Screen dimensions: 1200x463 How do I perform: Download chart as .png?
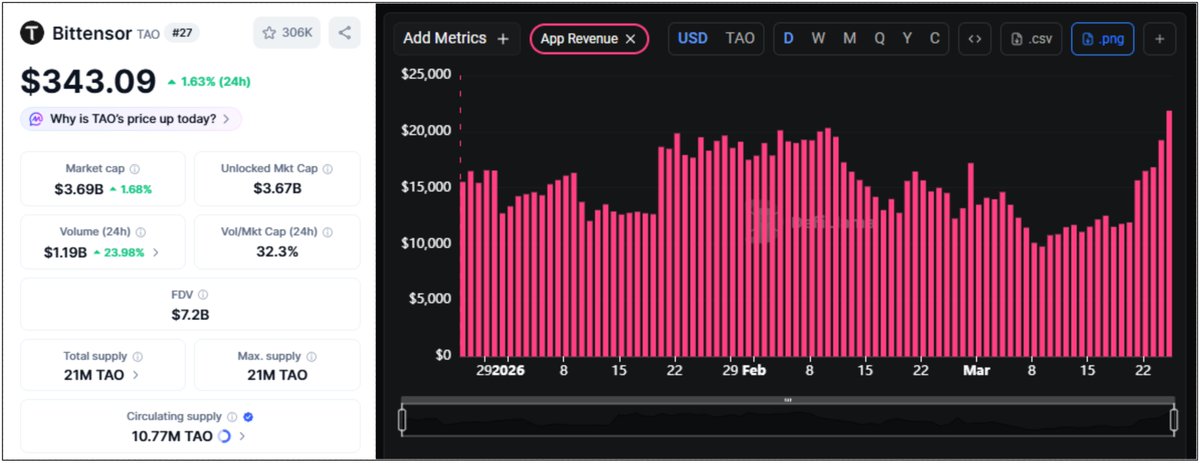pos(1103,39)
